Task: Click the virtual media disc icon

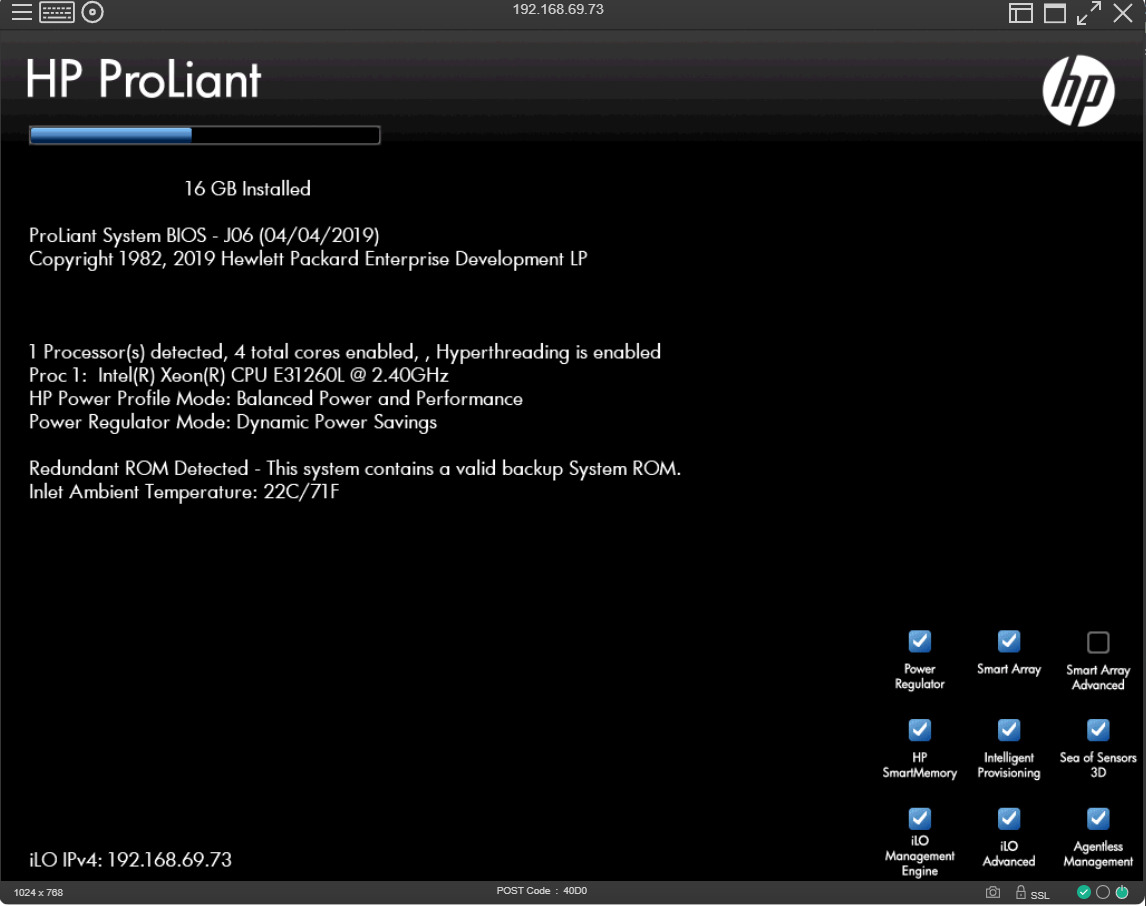Action: (x=92, y=12)
